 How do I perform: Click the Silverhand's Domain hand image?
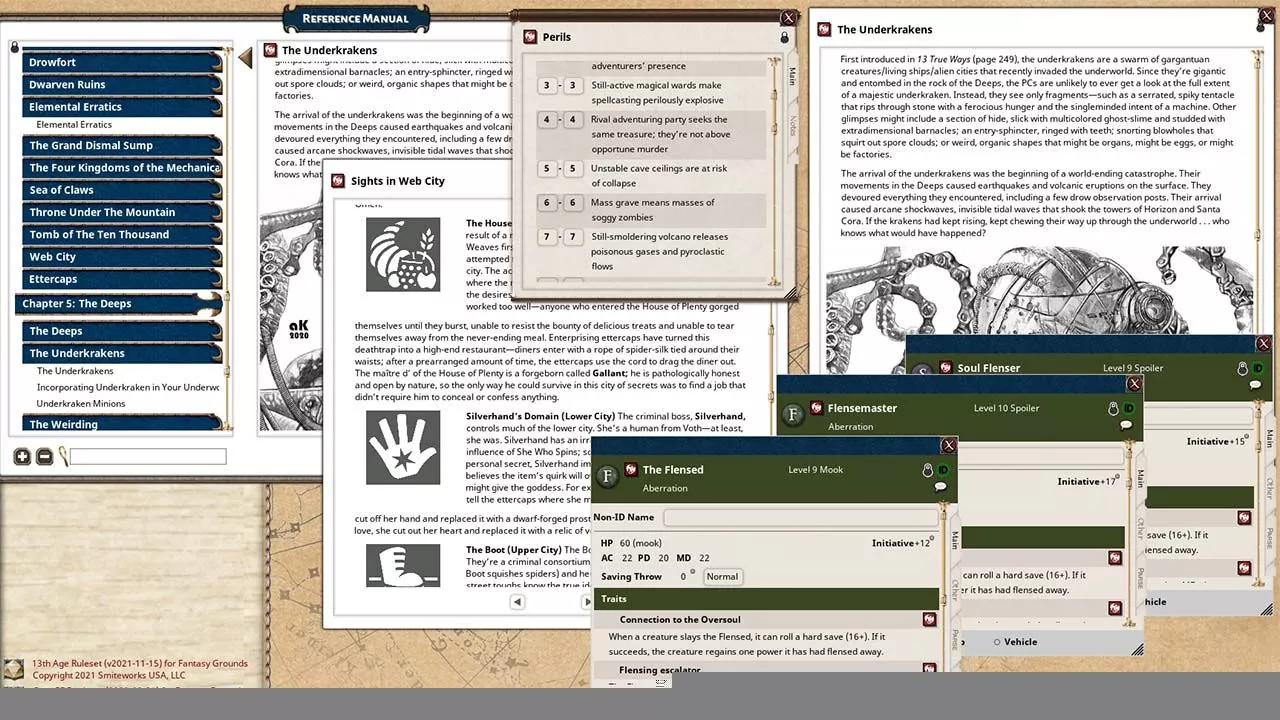(403, 447)
